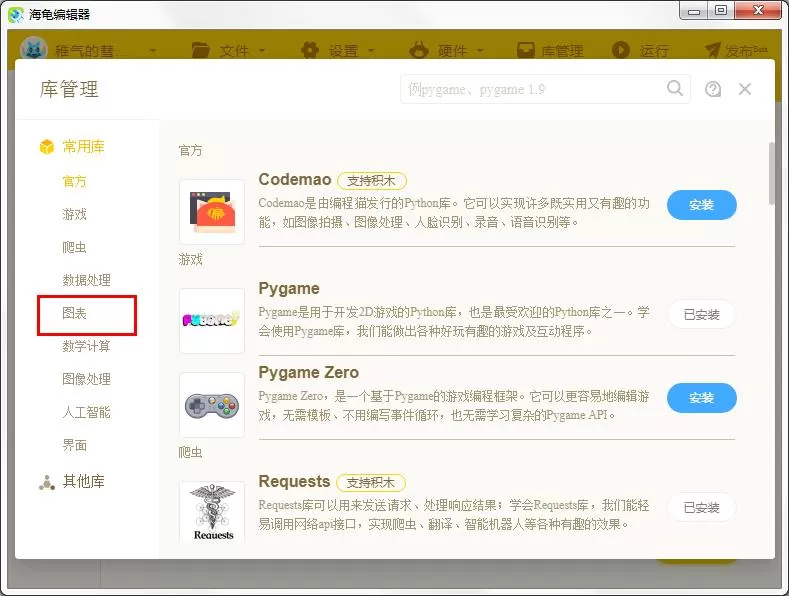Click the 官方 section heading in list

191,151
